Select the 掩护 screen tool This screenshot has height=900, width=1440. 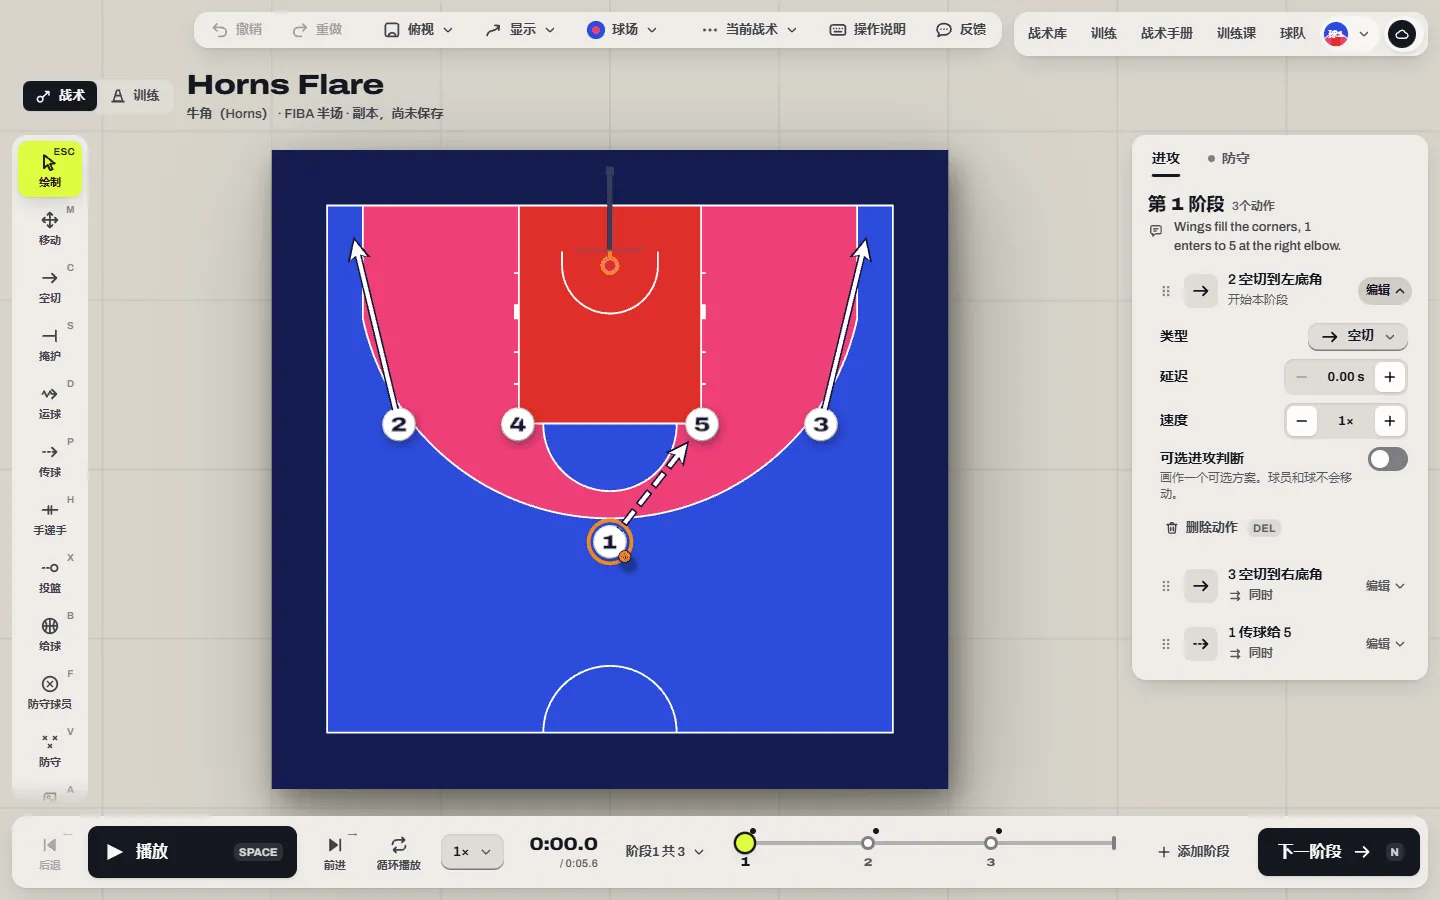[50, 343]
